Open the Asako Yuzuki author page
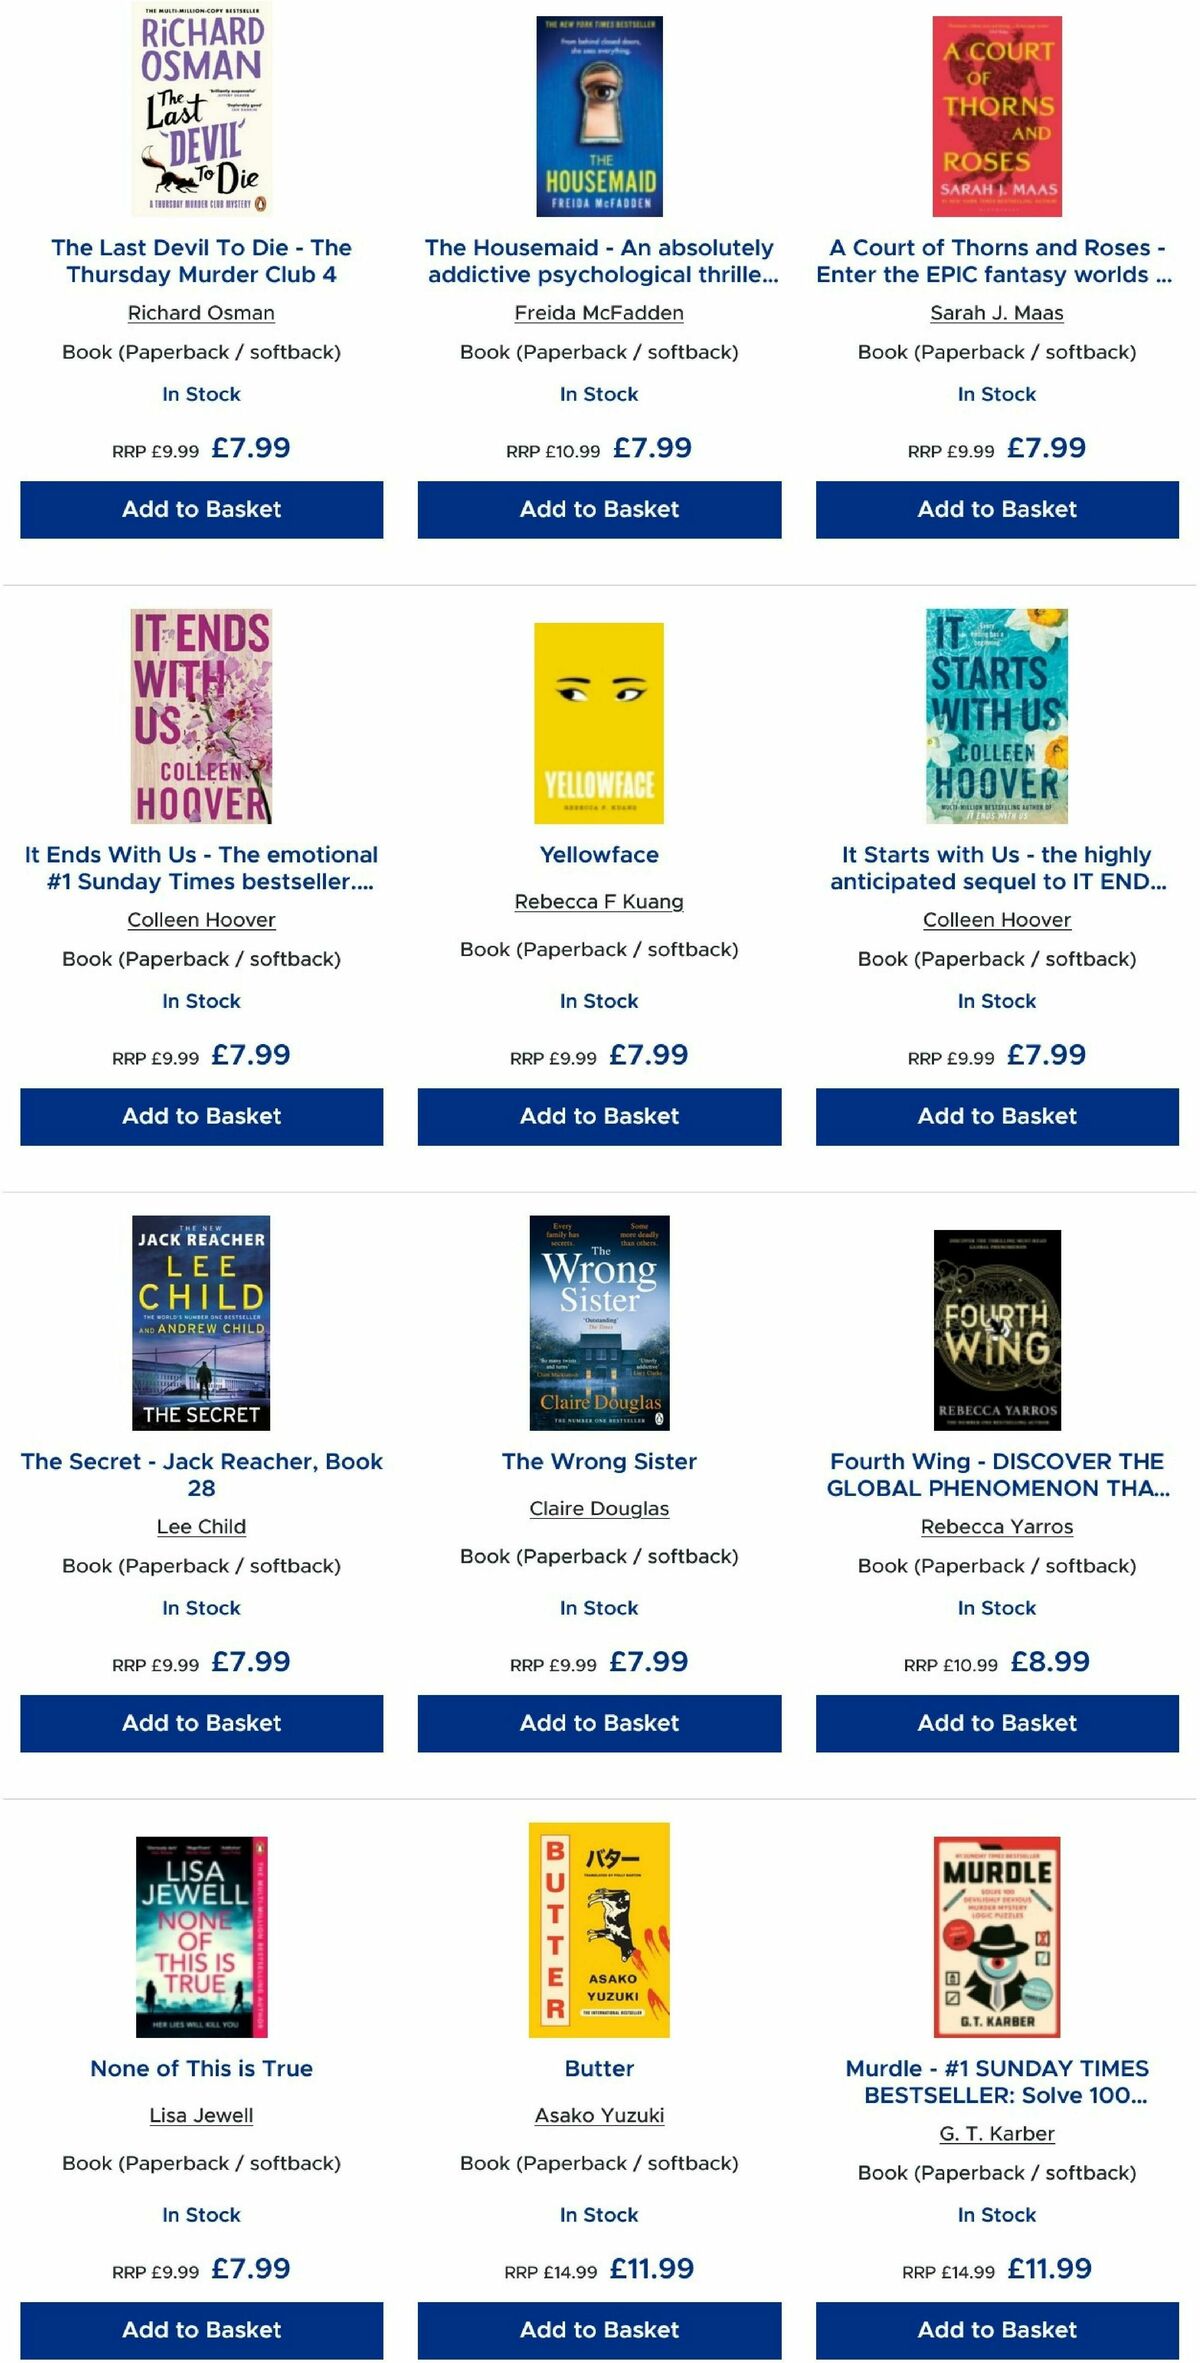Screen dimensions: 1200x2363 point(599,2115)
